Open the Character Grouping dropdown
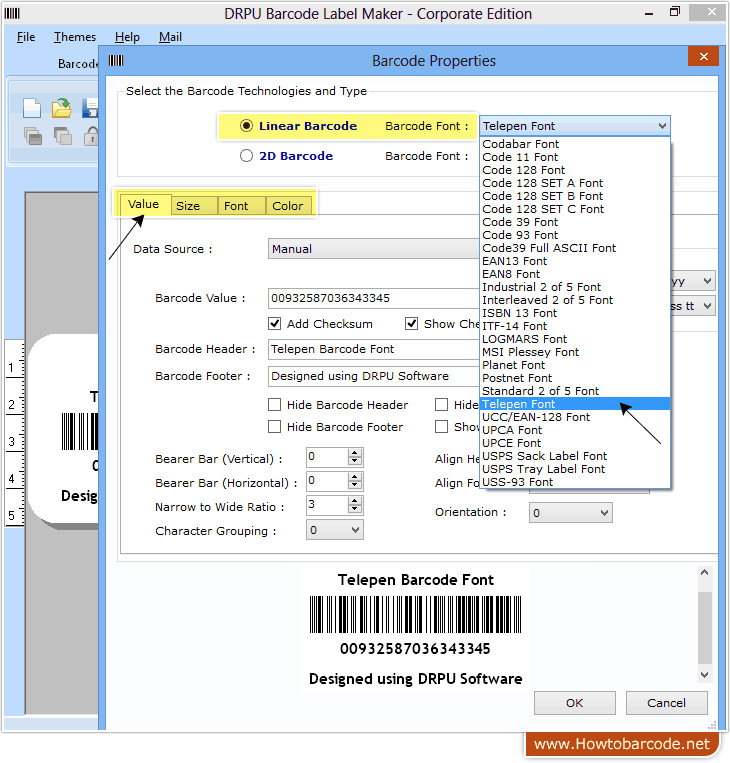730x763 pixels. pyautogui.click(x=334, y=530)
